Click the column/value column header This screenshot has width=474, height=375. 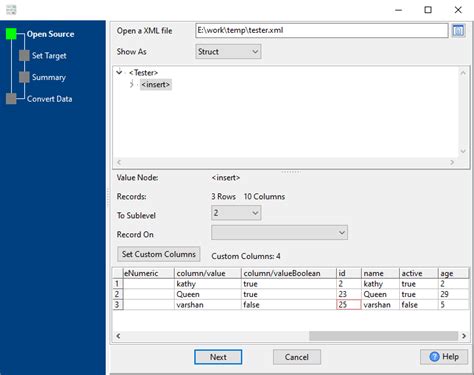click(x=208, y=273)
